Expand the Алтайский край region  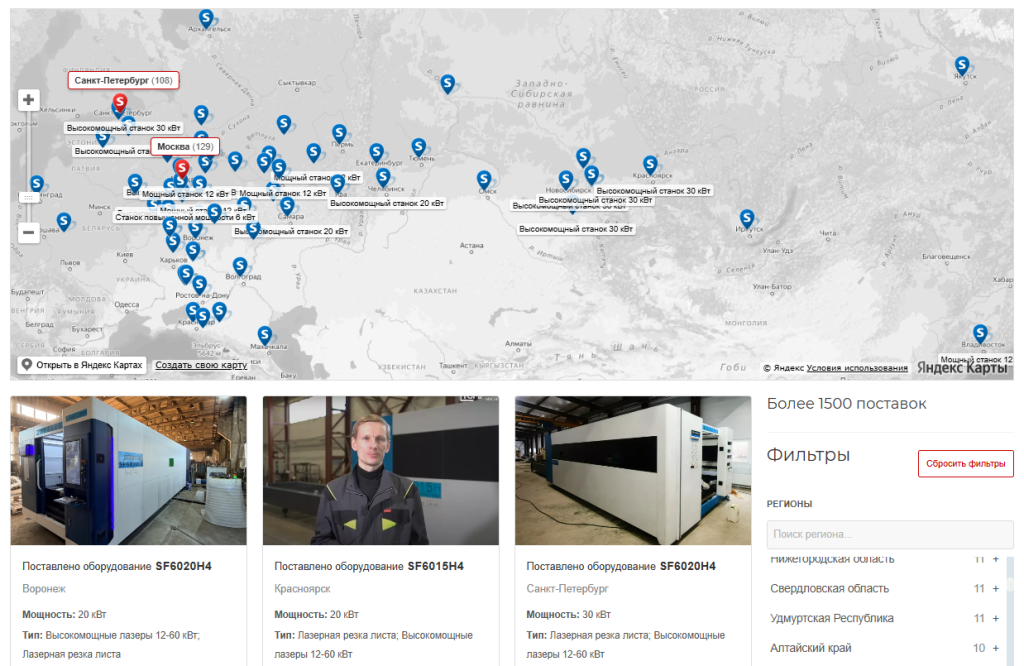click(x=996, y=648)
